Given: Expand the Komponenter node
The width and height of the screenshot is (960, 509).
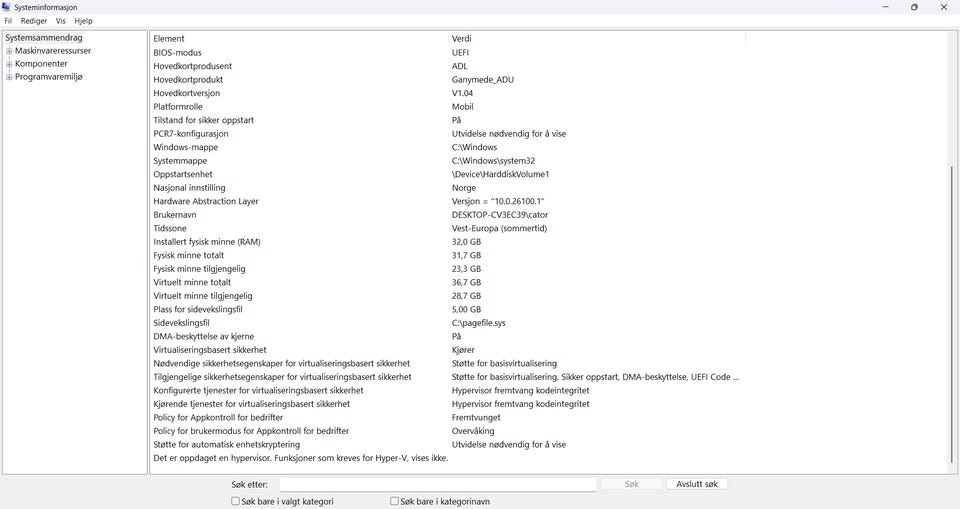Looking at the screenshot, I should click(9, 64).
